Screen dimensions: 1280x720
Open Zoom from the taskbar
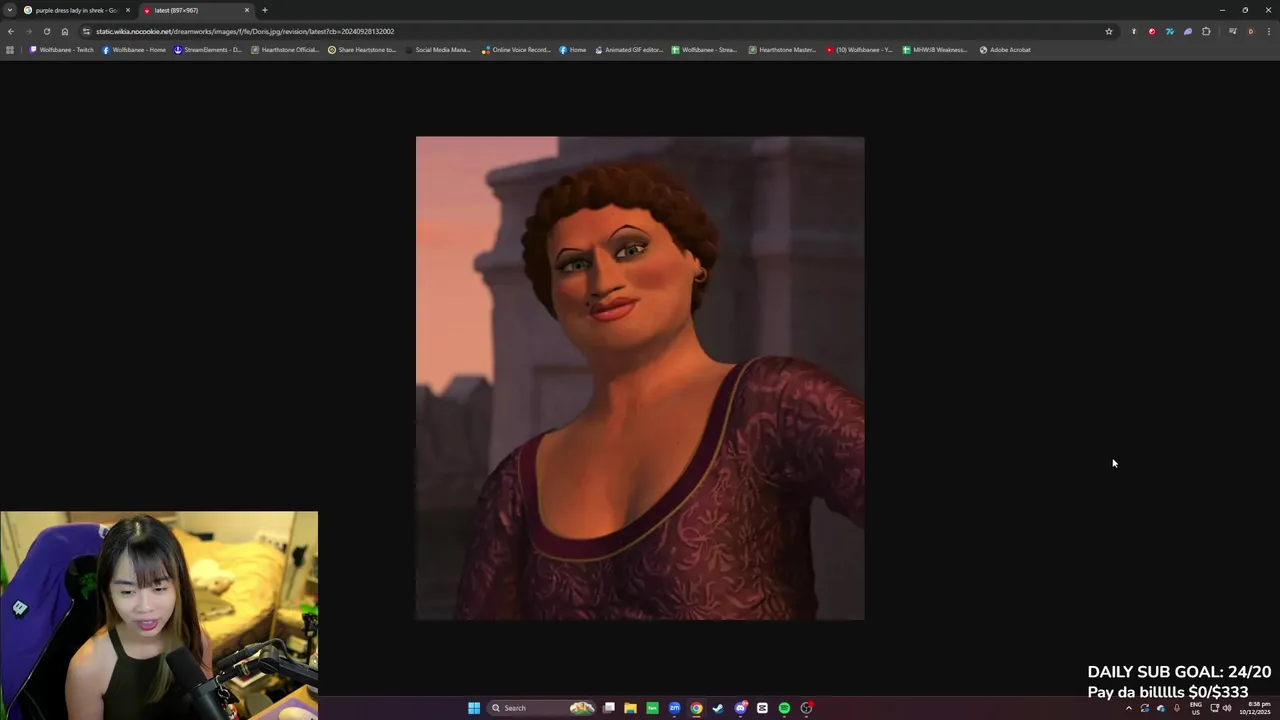674,708
